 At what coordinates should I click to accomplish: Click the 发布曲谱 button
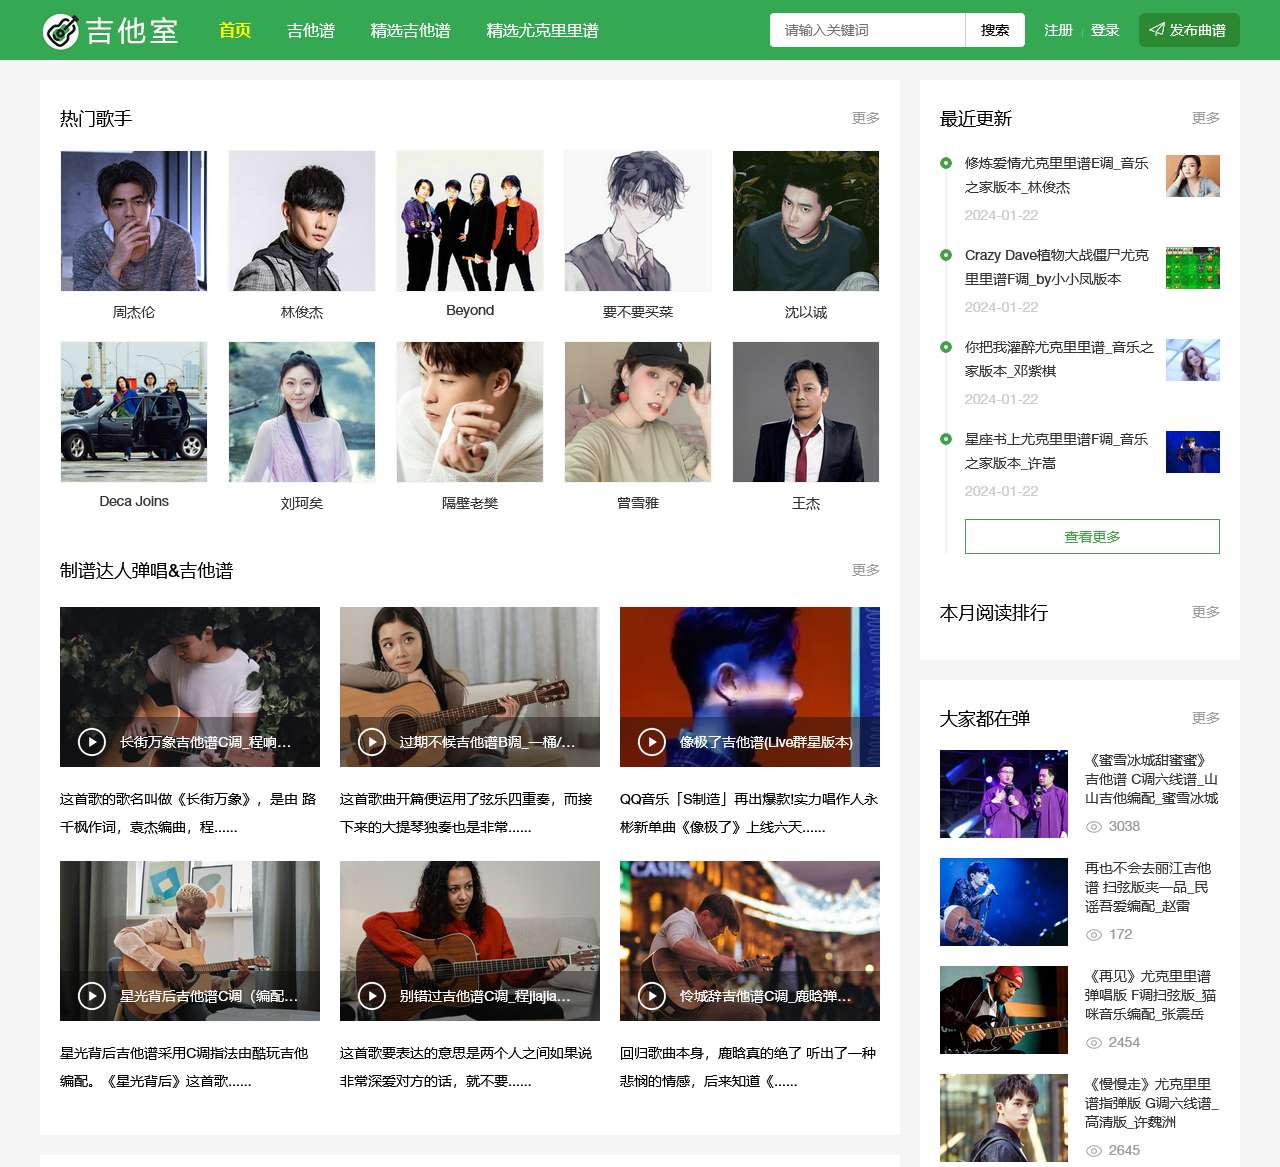point(1189,30)
